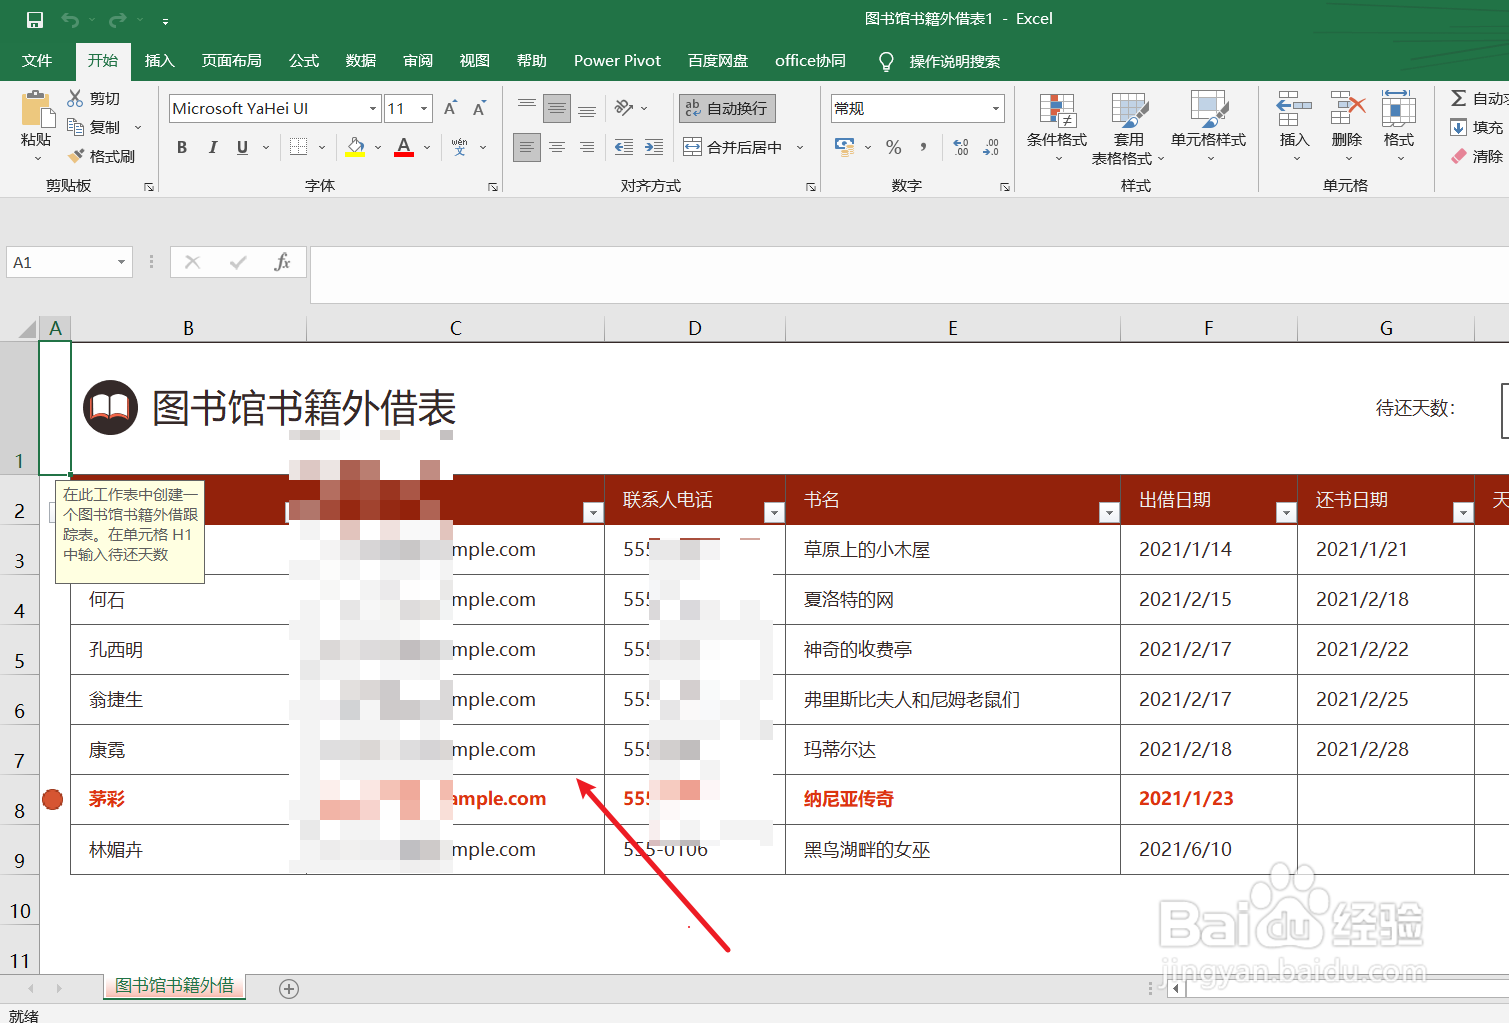Click the 删除 cells icon
This screenshot has width=1509, height=1023.
pos(1346,125)
